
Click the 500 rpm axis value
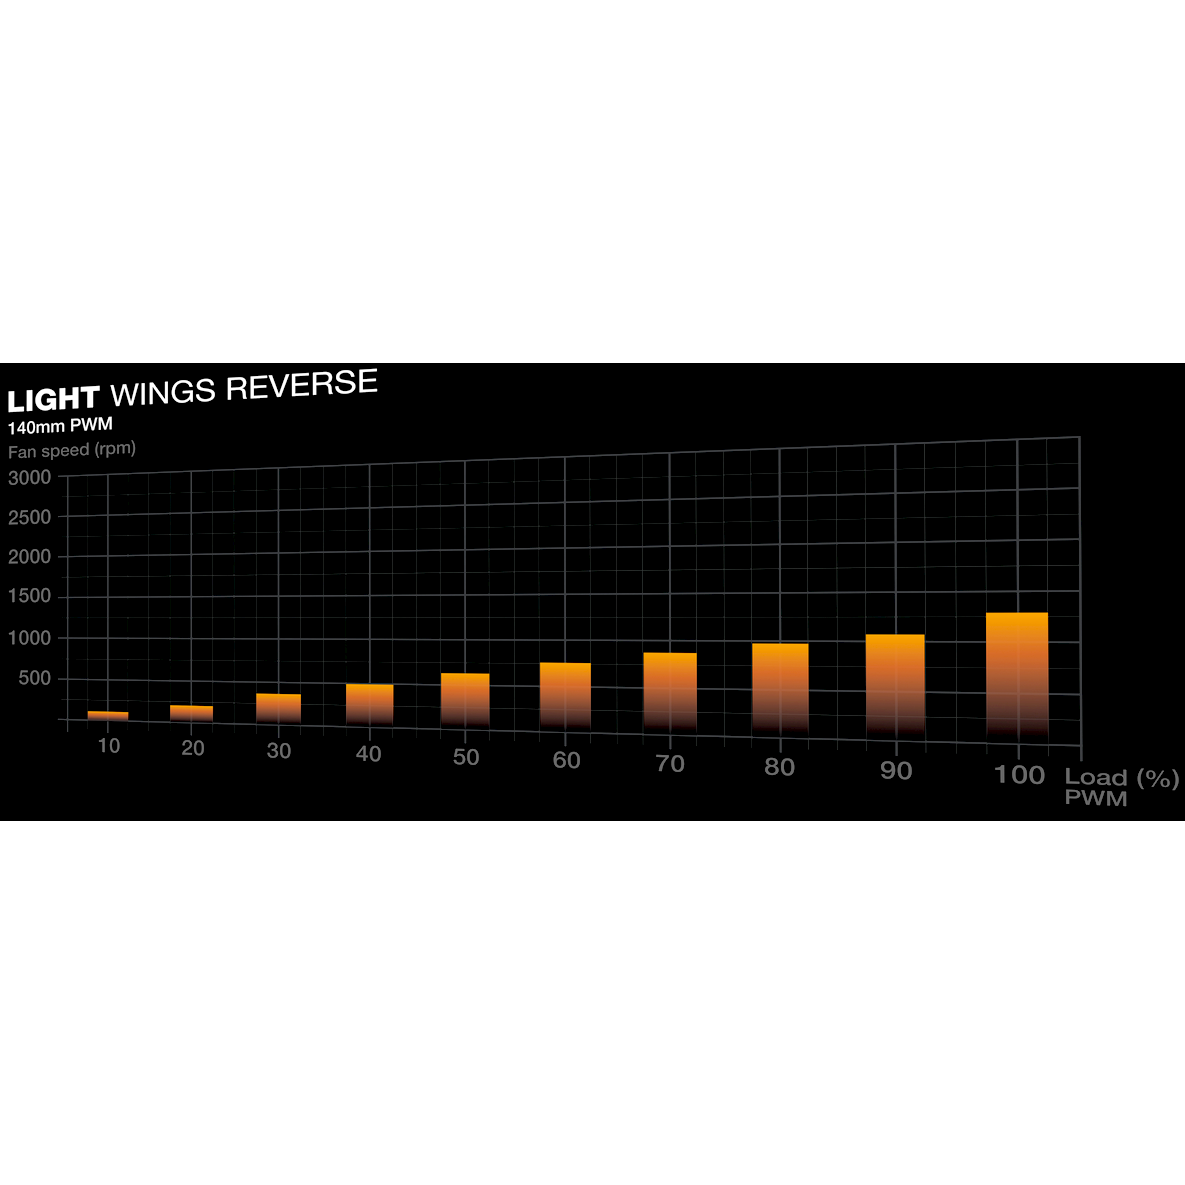tap(35, 678)
